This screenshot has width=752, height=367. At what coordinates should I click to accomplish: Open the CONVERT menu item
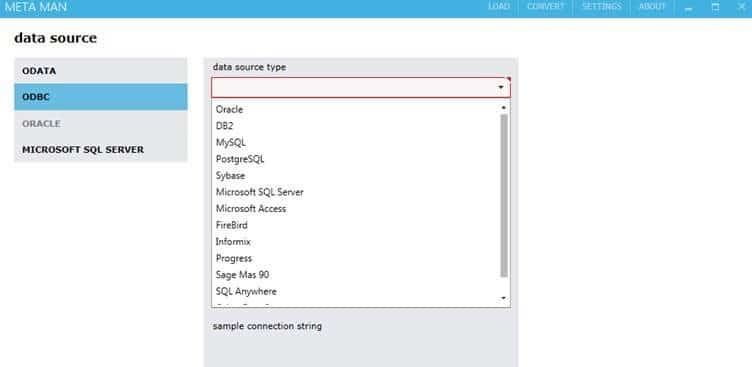(546, 7)
